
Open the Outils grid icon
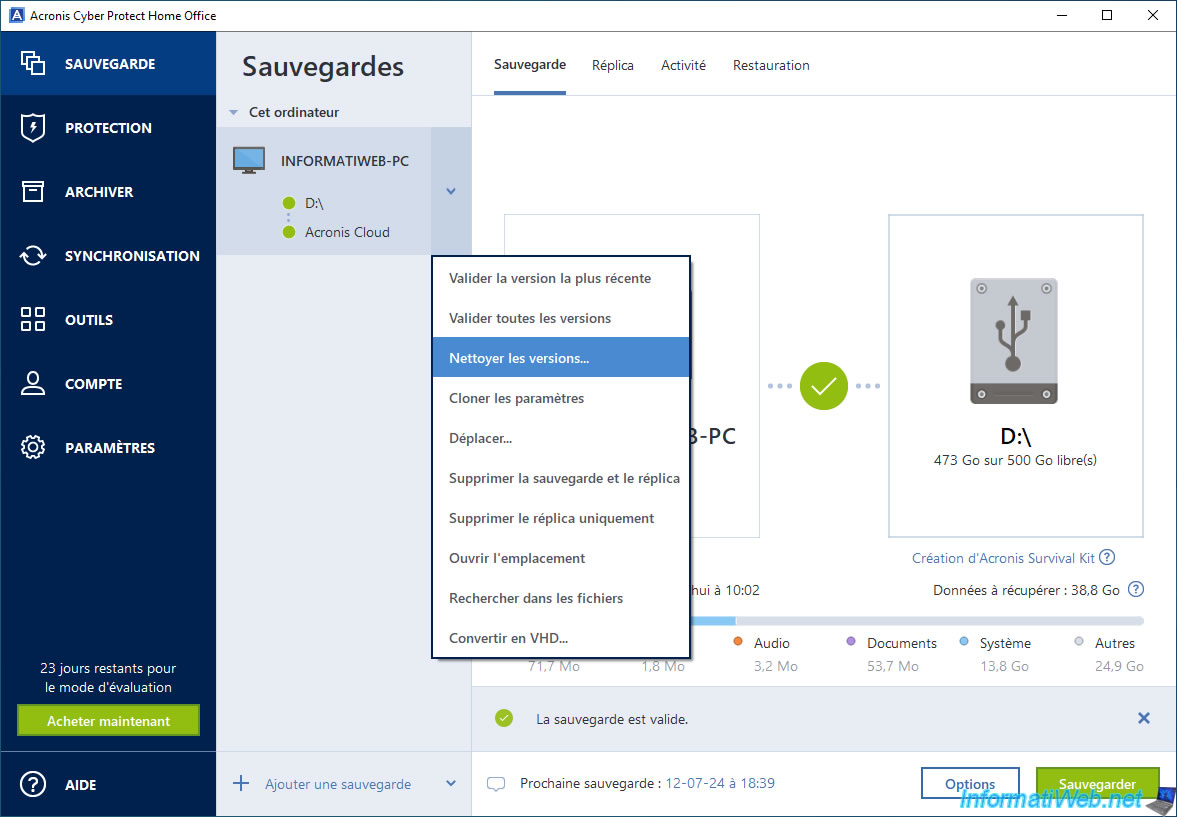(33, 320)
